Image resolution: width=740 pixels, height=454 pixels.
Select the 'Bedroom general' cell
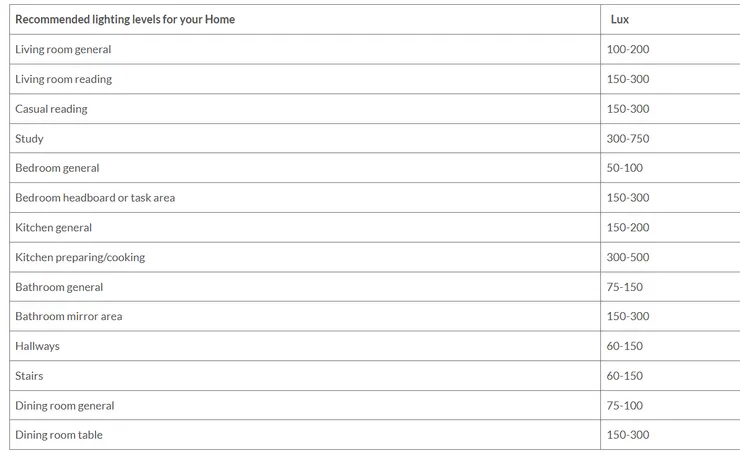(x=57, y=168)
